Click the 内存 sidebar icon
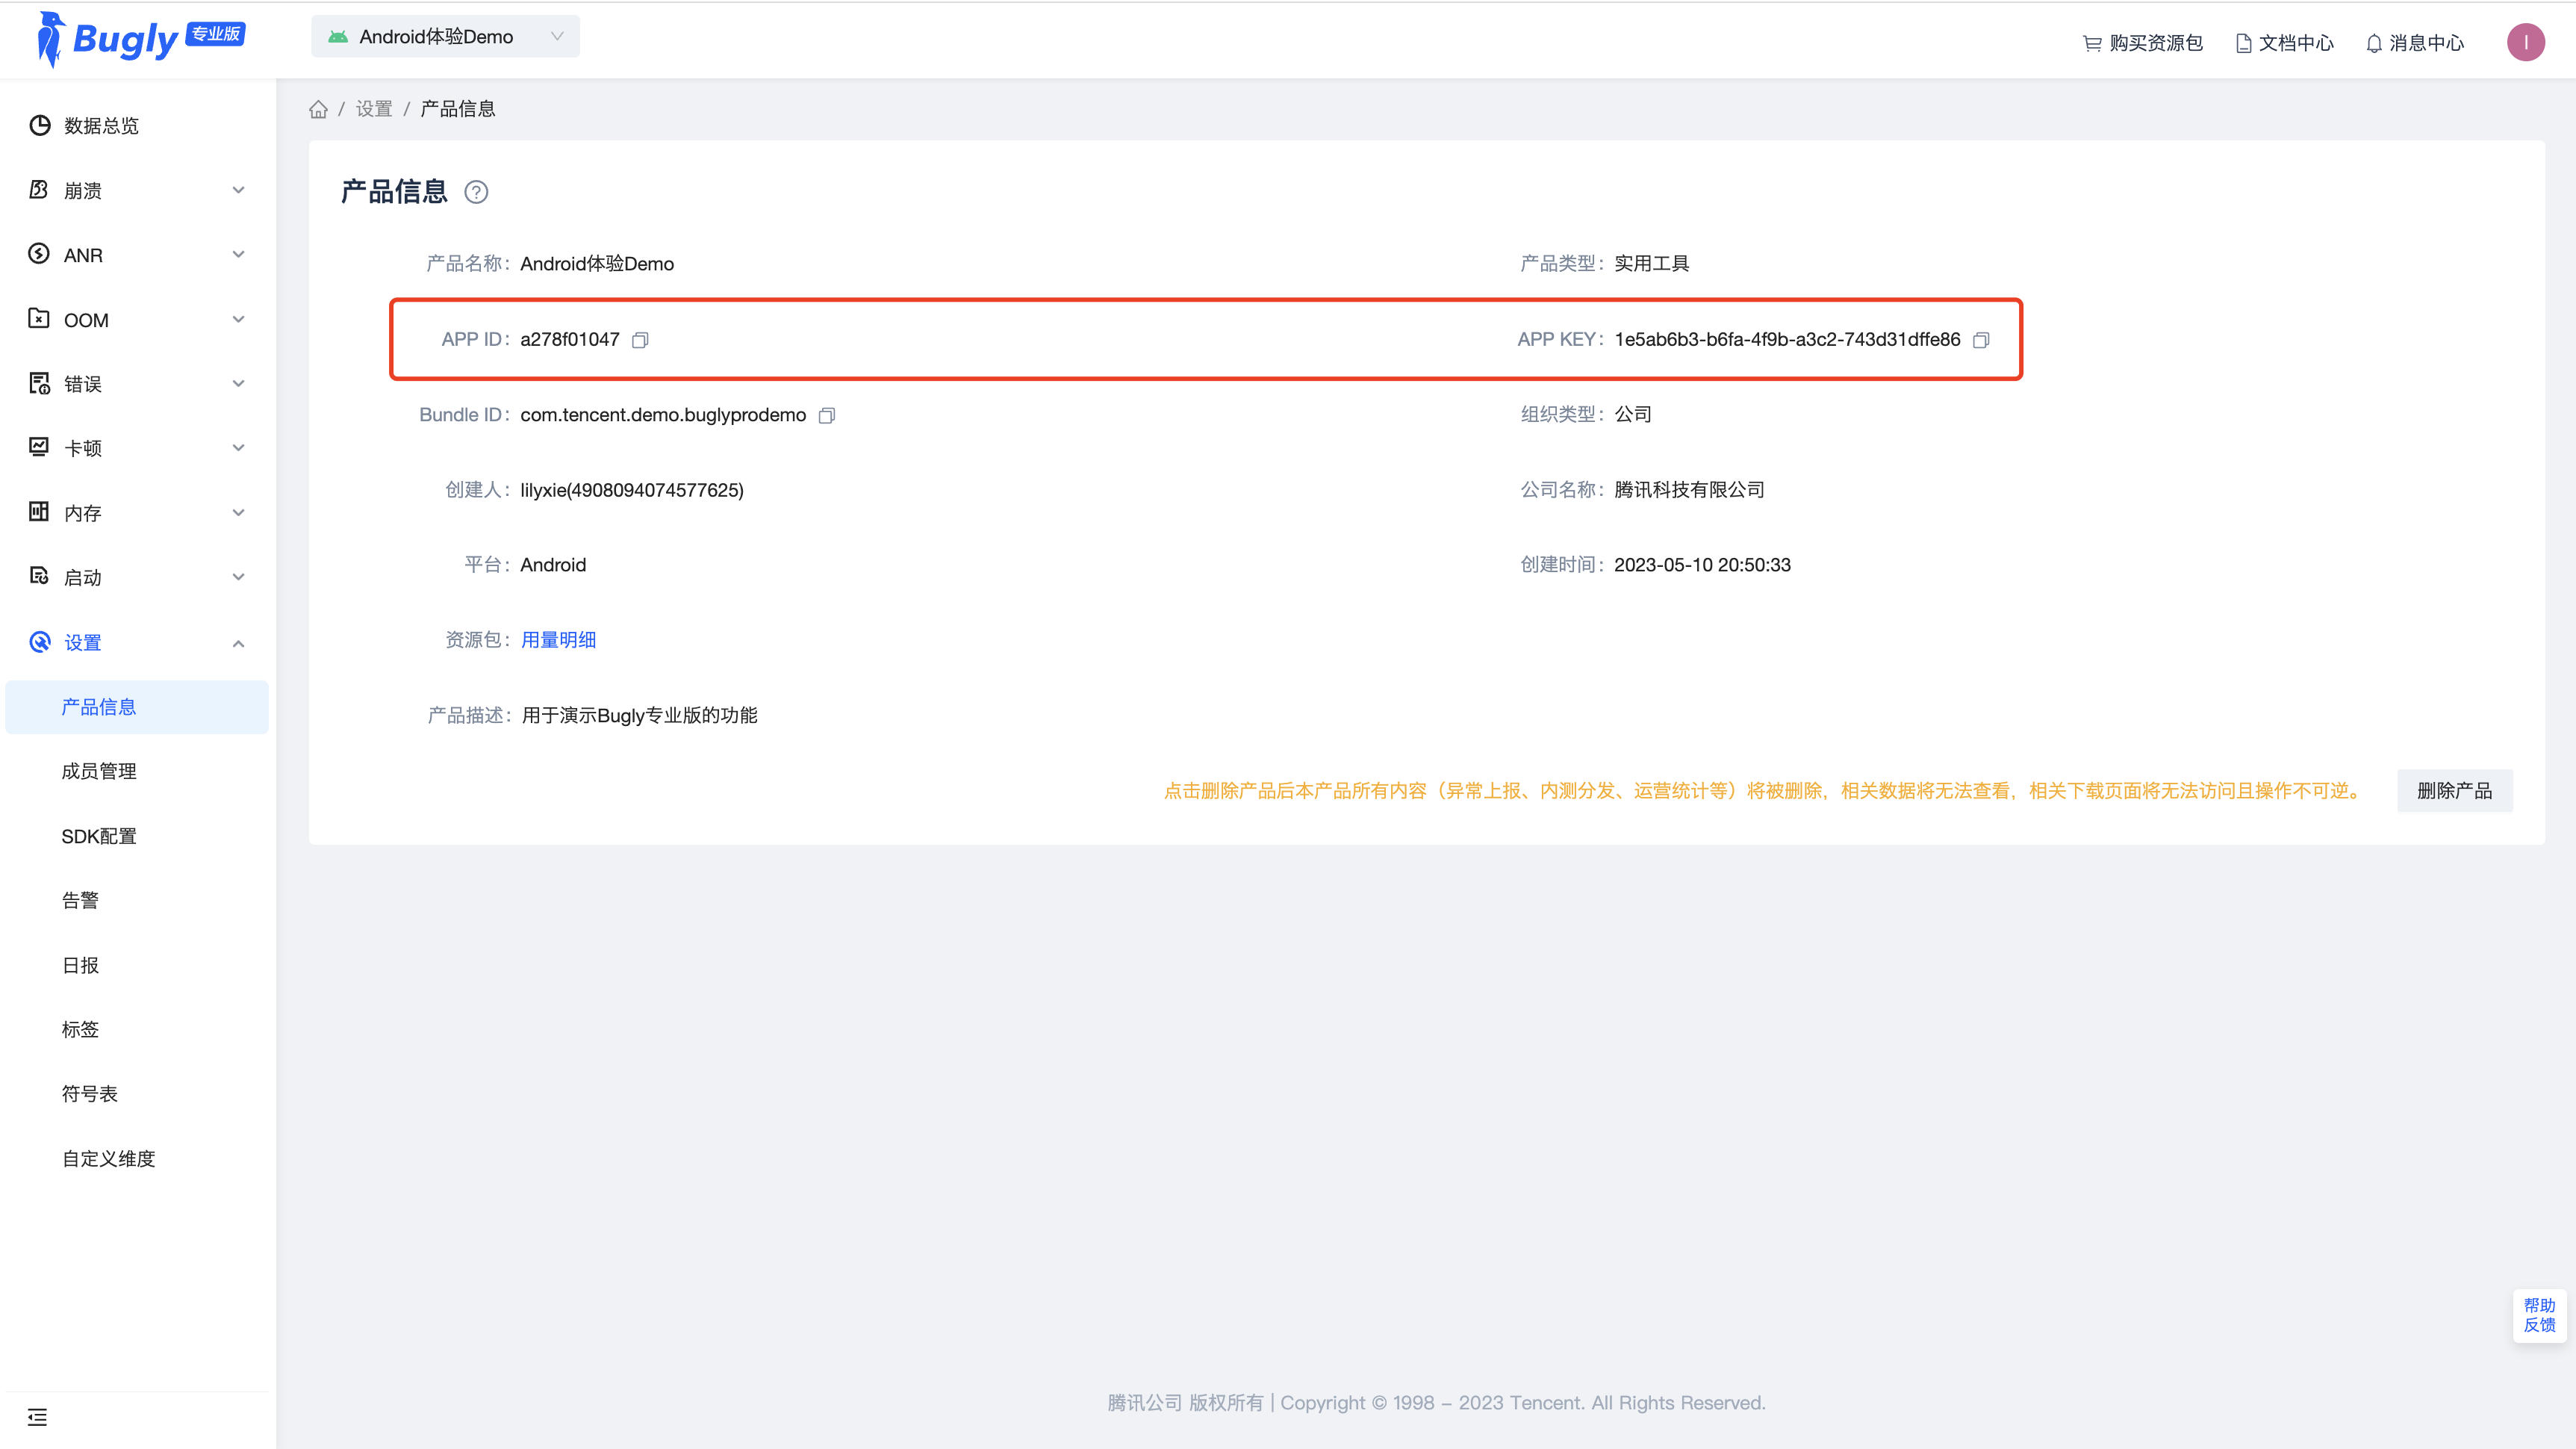This screenshot has width=2576, height=1449. (x=39, y=512)
